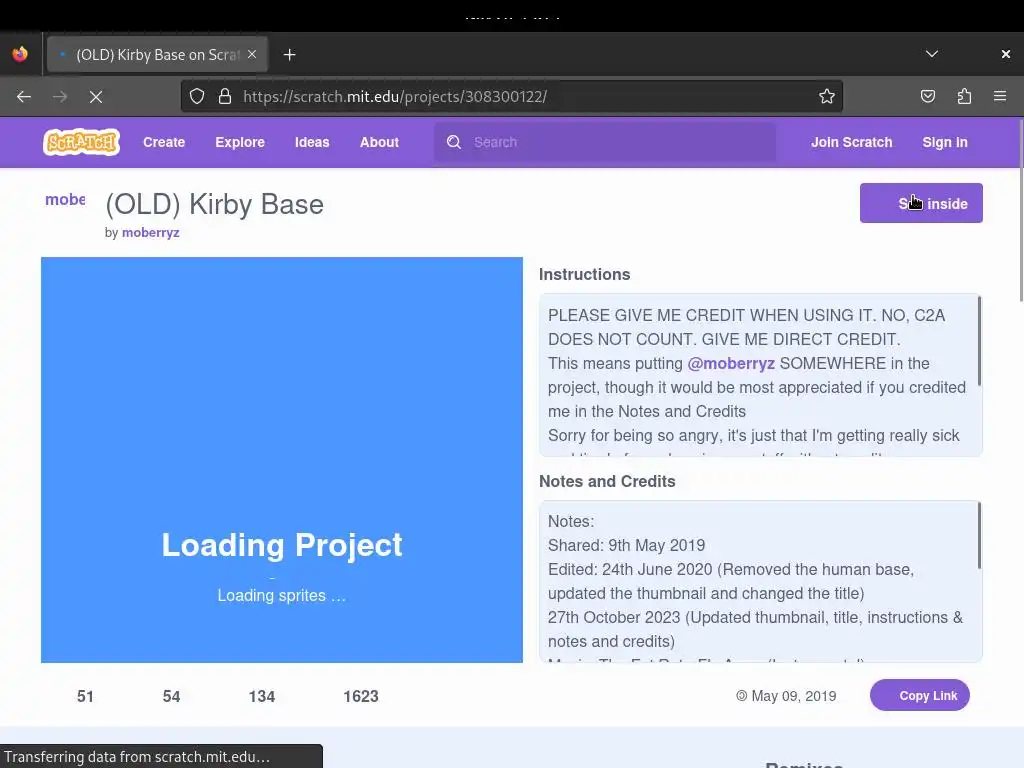Open the Pocket save icon
Screen dimensions: 1024x768
928,97
